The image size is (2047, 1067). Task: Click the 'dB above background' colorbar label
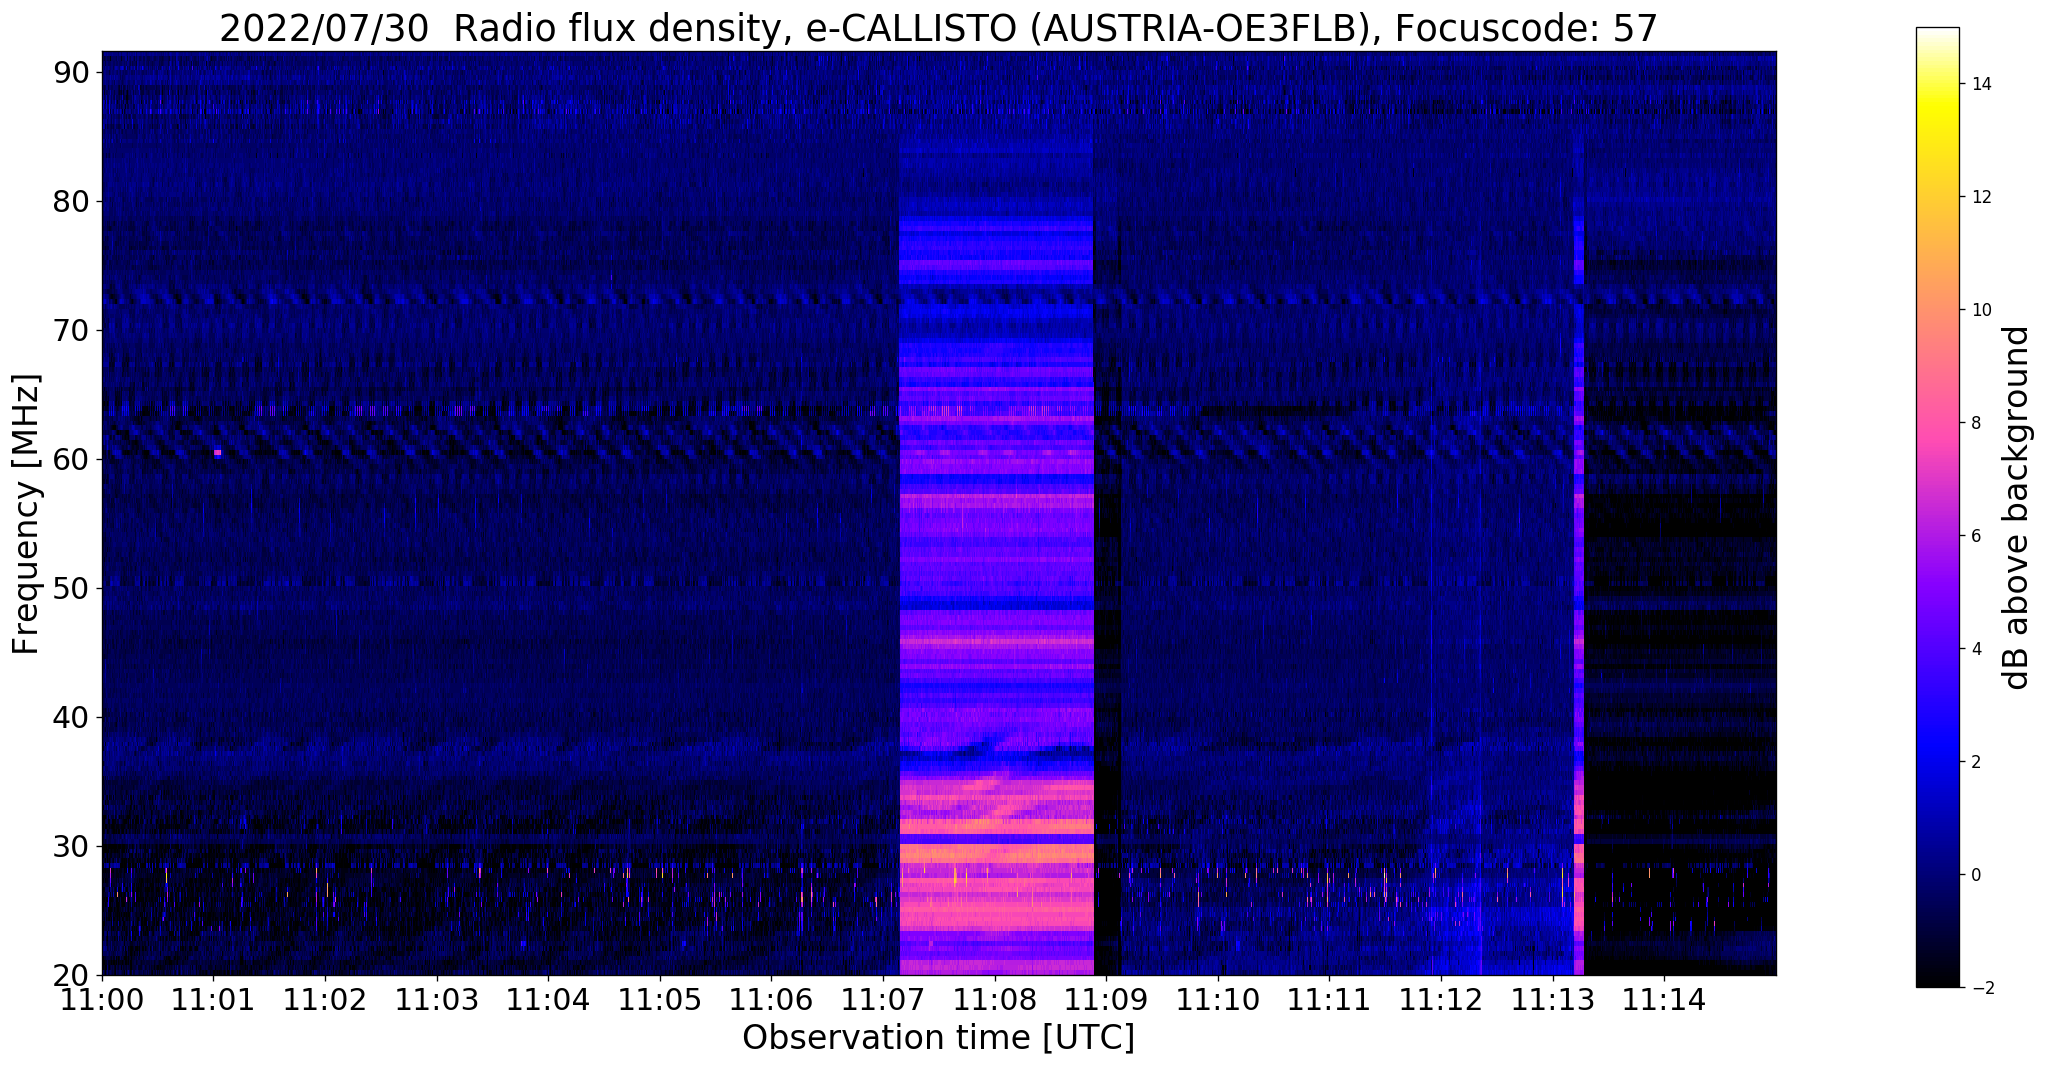[x=2017, y=507]
